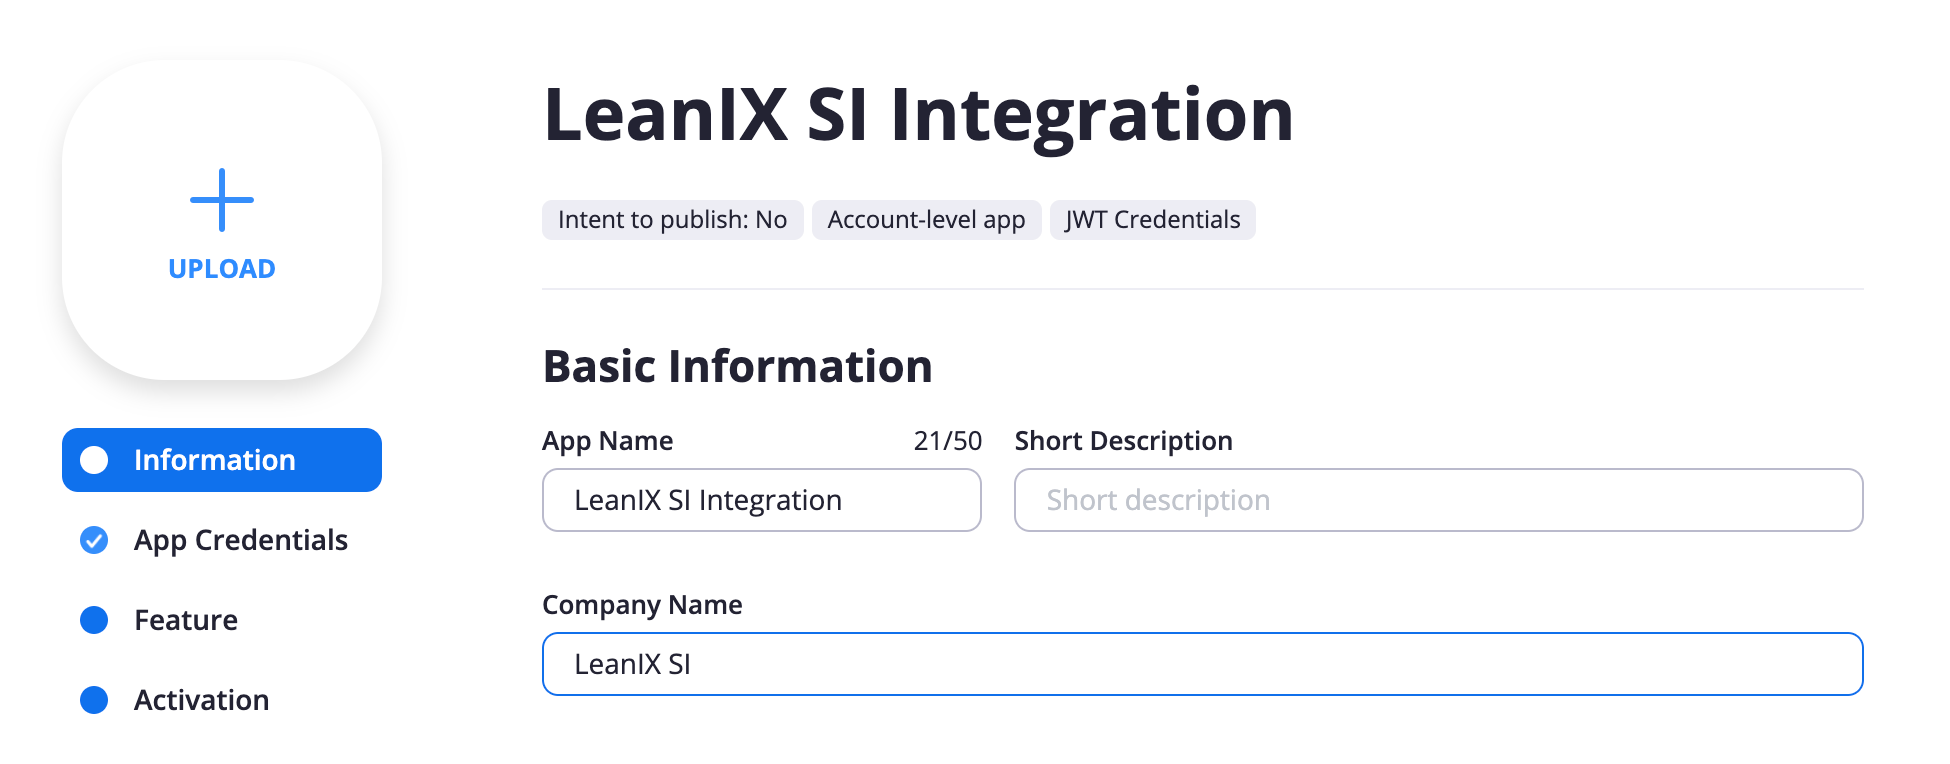Switch to the Activation step
The image size is (1950, 764).
(202, 700)
